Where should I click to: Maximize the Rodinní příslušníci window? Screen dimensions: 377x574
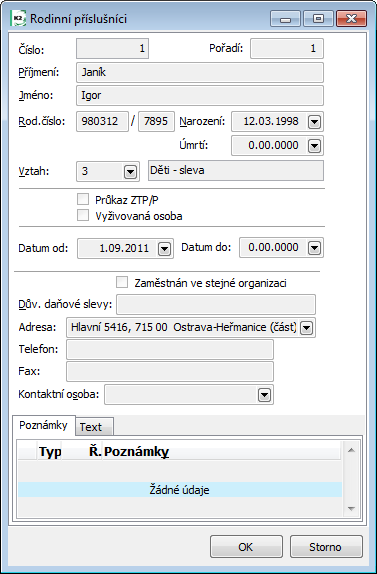(318, 19)
